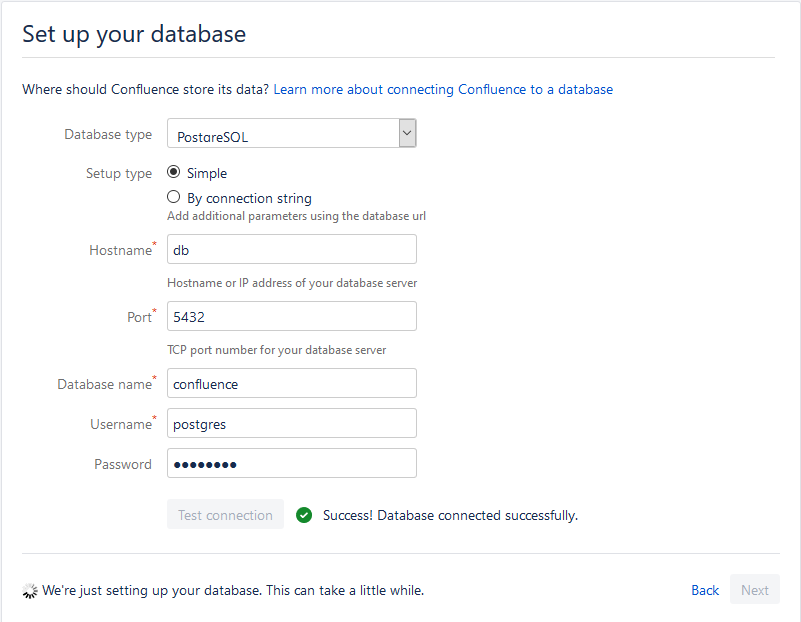Screen dimensions: 801x622
Task: Click the Database type label
Action: pyautogui.click(x=108, y=134)
